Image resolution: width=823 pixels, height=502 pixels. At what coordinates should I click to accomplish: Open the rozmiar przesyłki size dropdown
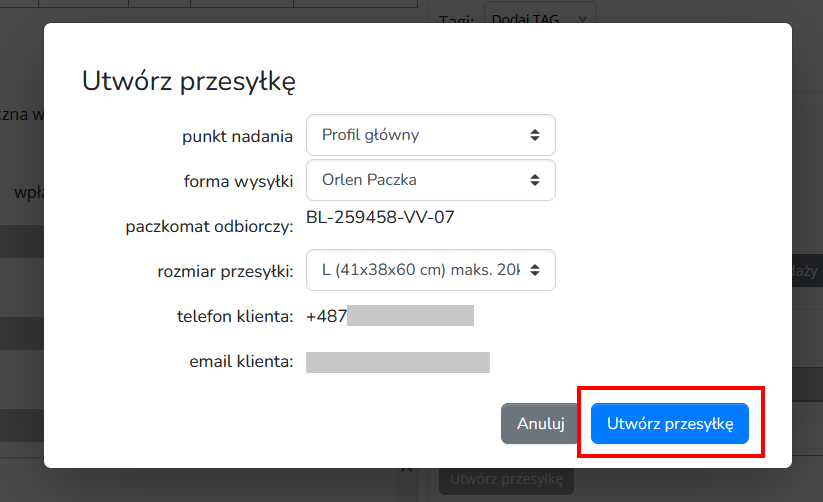tap(430, 270)
